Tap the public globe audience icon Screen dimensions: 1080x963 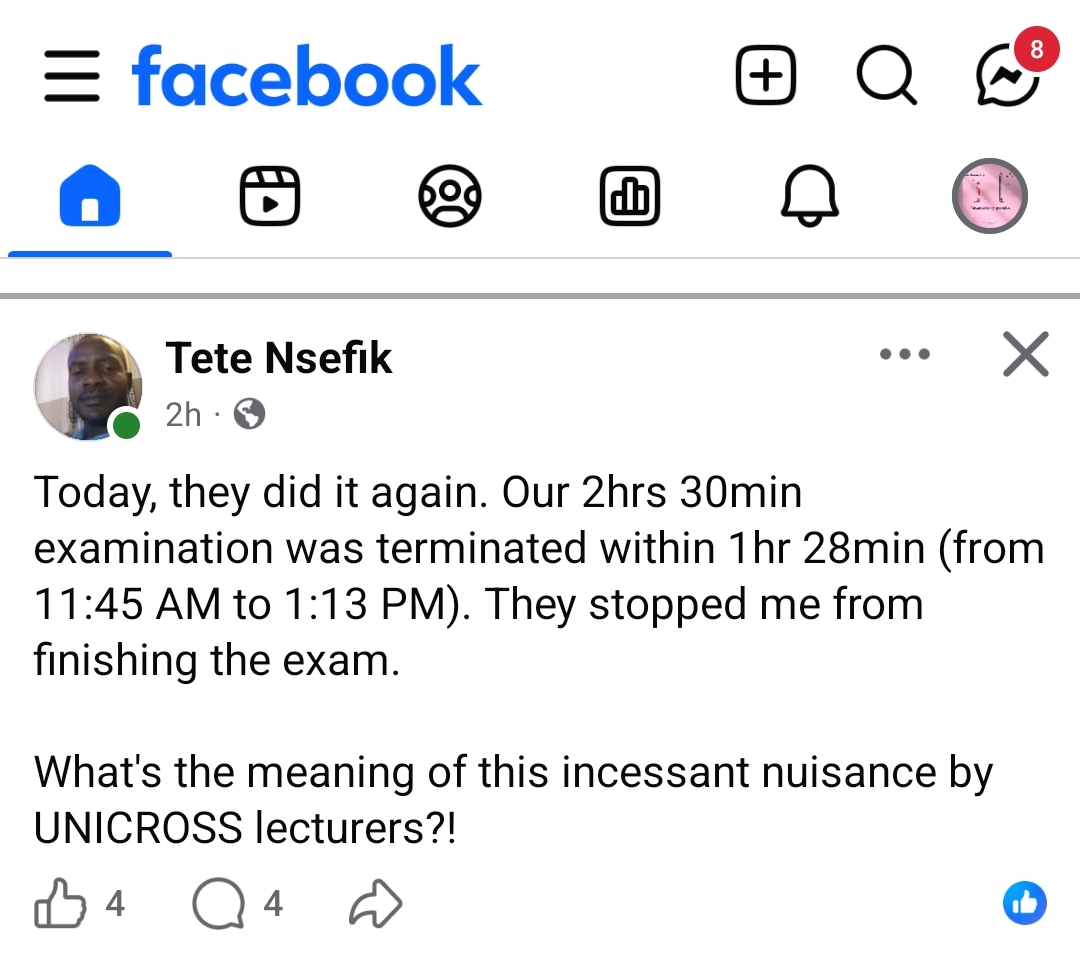[x=249, y=414]
